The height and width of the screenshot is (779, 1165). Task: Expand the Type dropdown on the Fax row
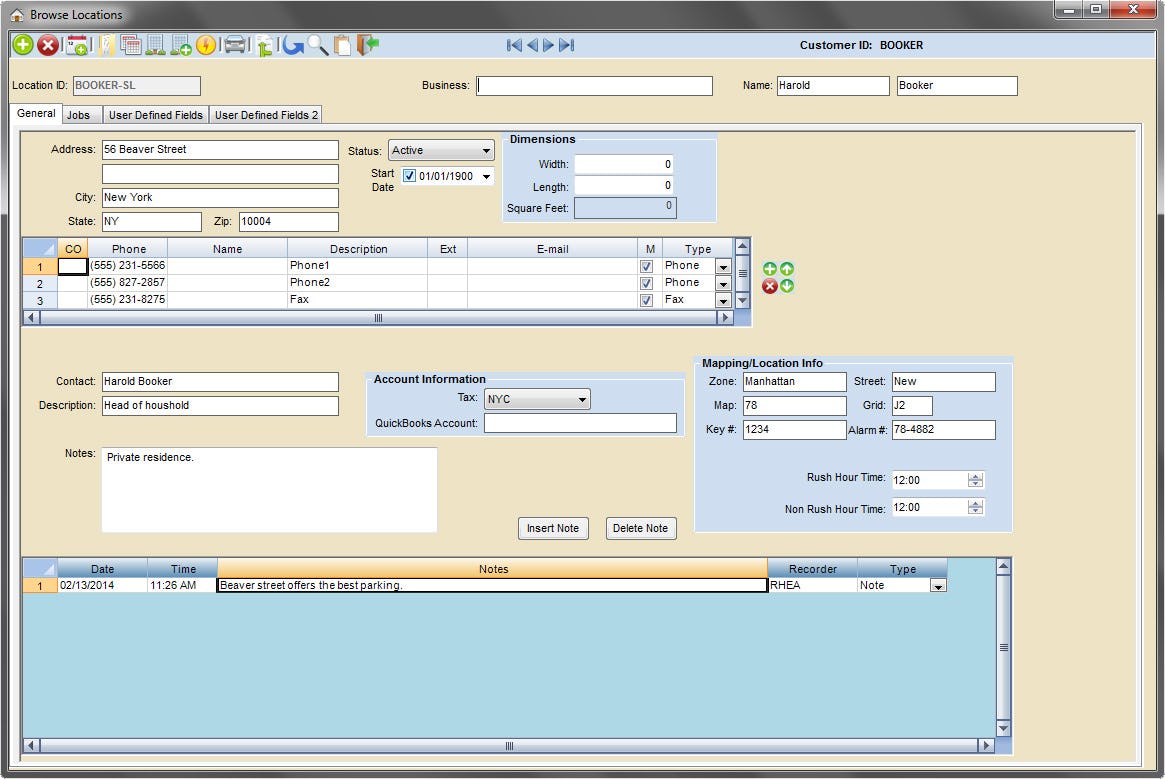tap(723, 300)
